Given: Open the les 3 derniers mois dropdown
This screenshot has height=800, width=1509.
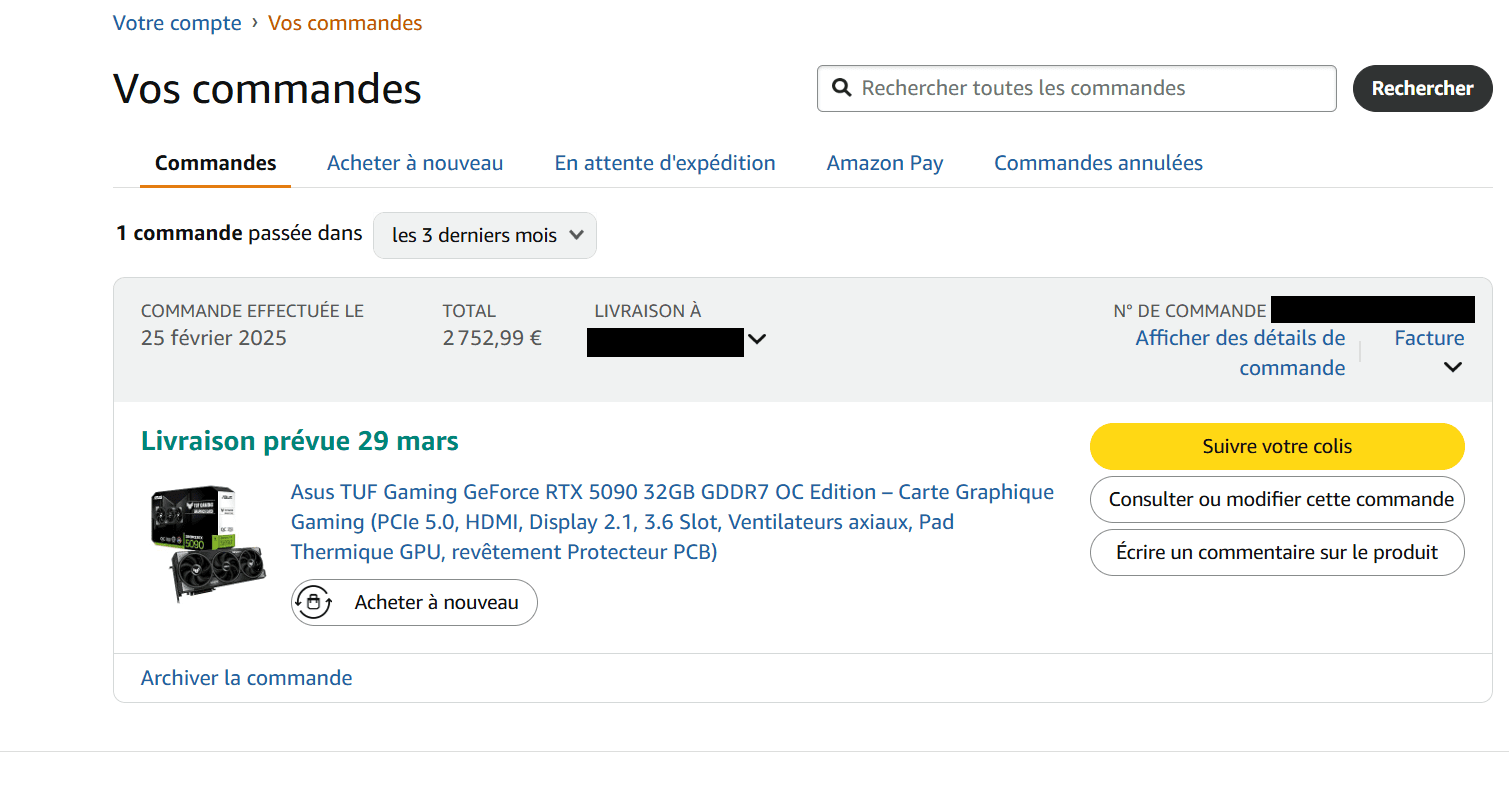Looking at the screenshot, I should coord(485,236).
